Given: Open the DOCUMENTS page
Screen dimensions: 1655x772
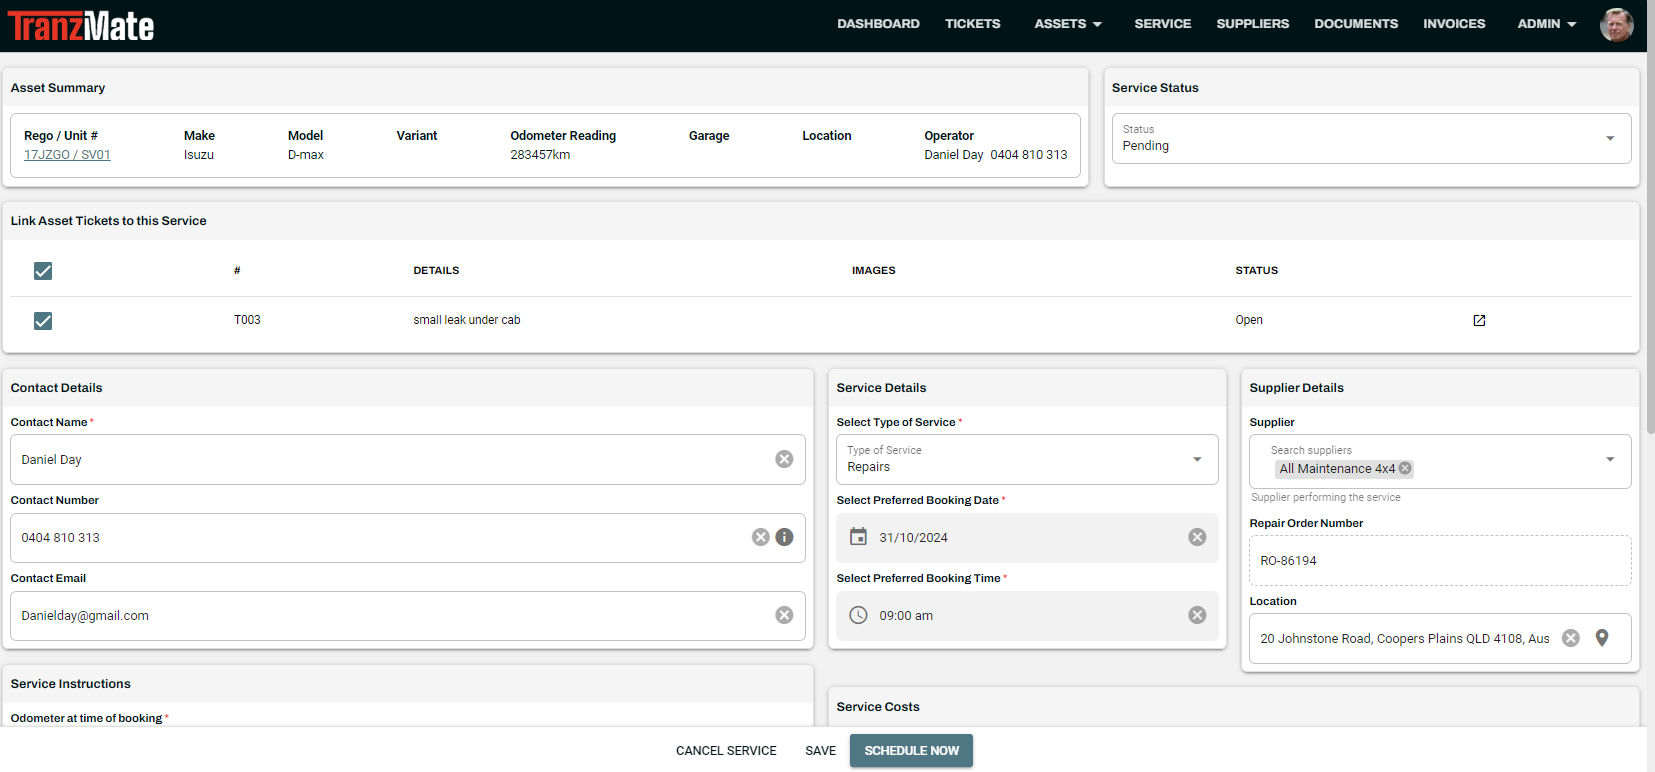Looking at the screenshot, I should [x=1355, y=24].
